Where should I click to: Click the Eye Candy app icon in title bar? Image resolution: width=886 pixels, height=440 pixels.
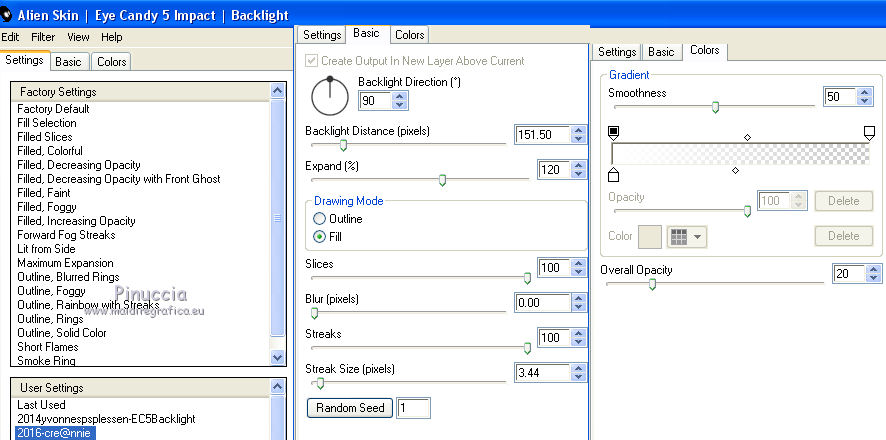pos(6,15)
